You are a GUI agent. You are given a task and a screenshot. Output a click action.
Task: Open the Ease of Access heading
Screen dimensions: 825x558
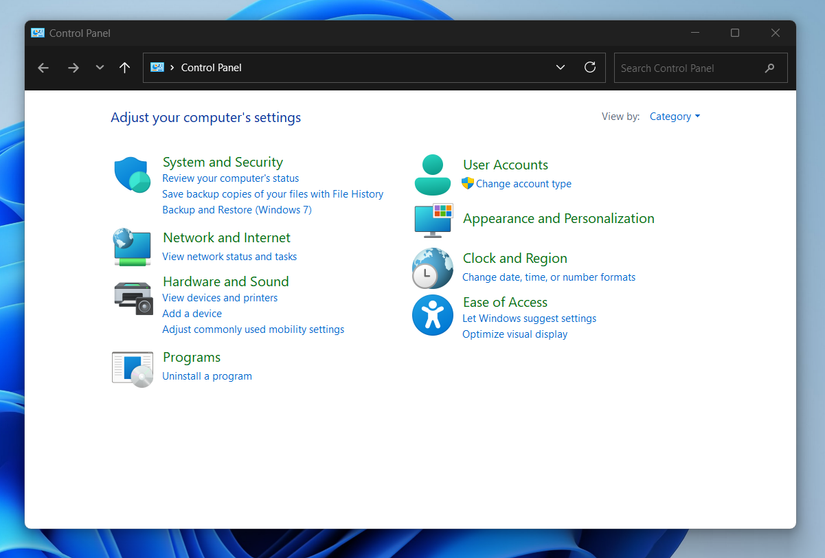505,302
